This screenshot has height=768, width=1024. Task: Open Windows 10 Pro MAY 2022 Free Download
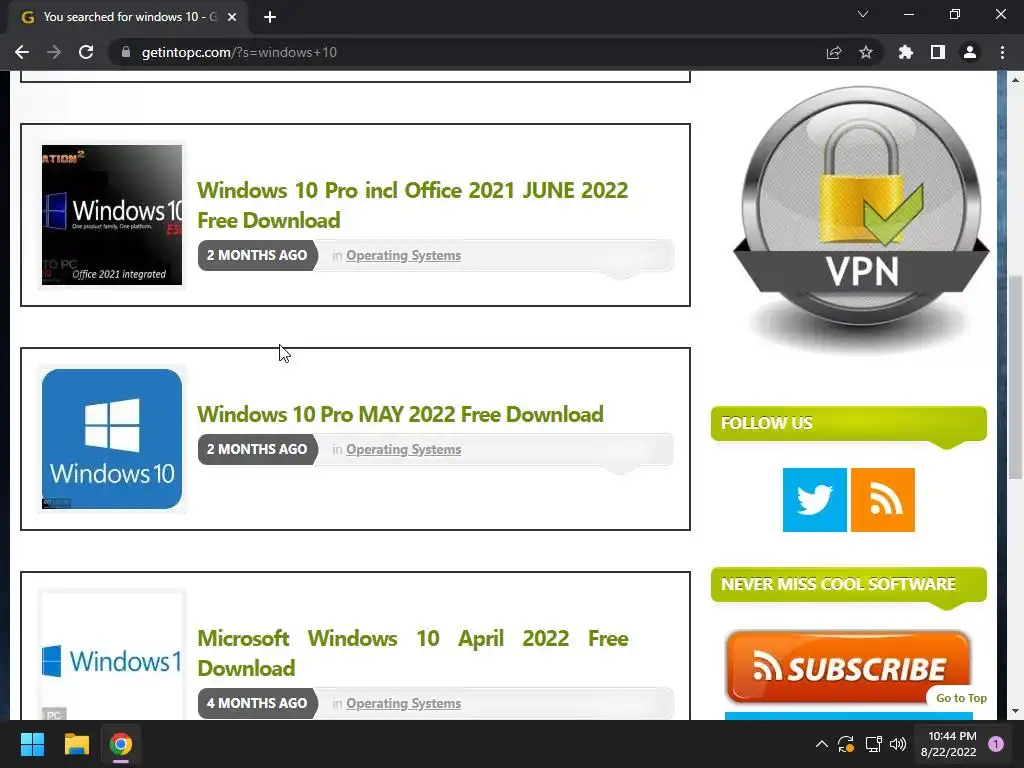click(x=400, y=414)
